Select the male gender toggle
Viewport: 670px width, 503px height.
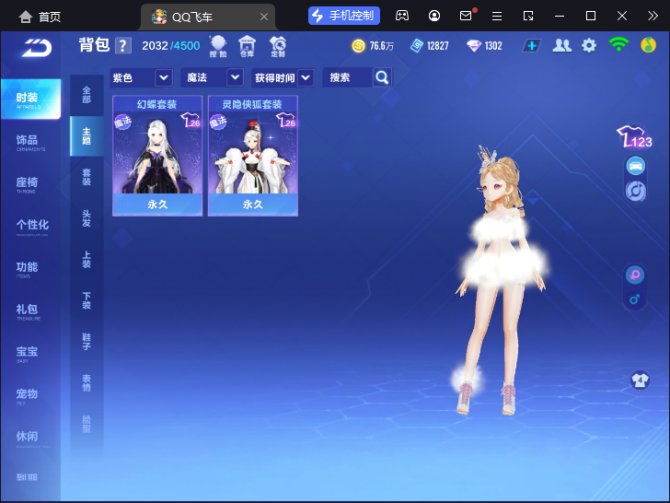(635, 299)
